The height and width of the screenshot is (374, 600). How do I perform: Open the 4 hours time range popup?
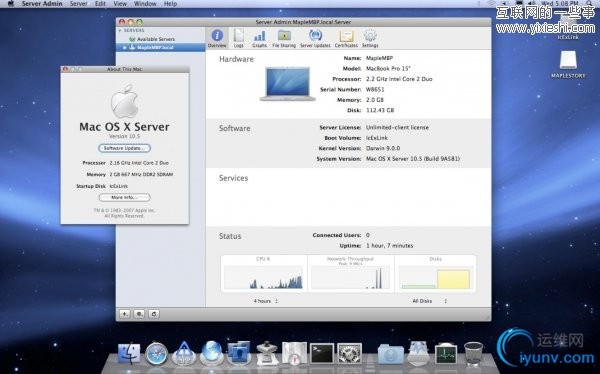pyautogui.click(x=266, y=301)
